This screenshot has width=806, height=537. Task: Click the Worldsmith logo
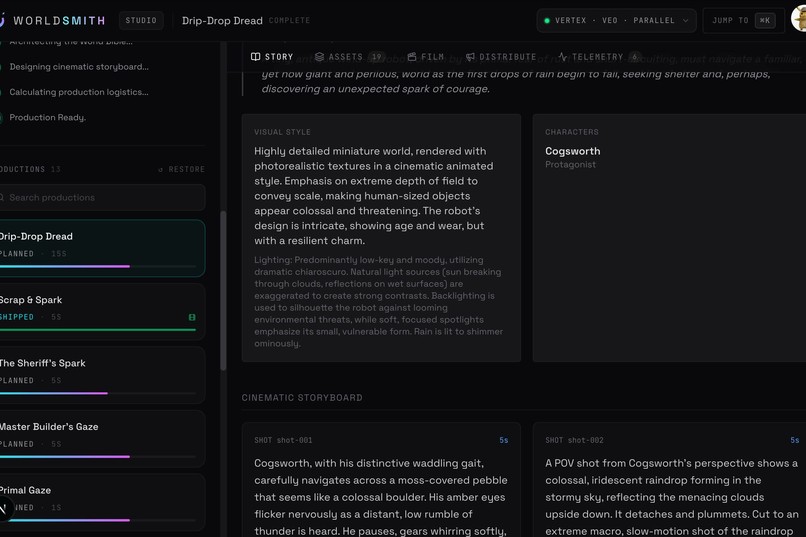52,21
